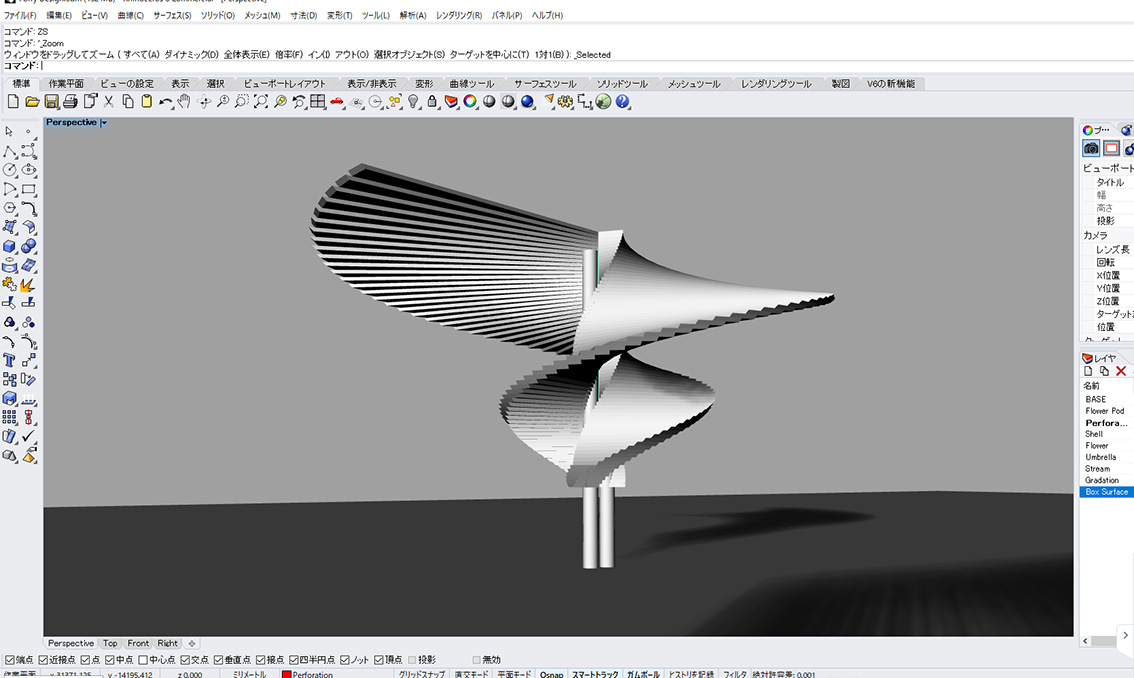Image resolution: width=1134 pixels, height=678 pixels.
Task: Toggle the 端点 osnap checkbox
Action: tap(10, 660)
